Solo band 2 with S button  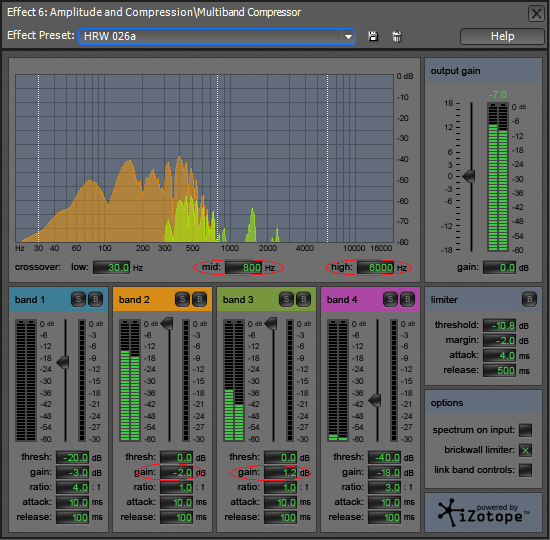pos(182,299)
